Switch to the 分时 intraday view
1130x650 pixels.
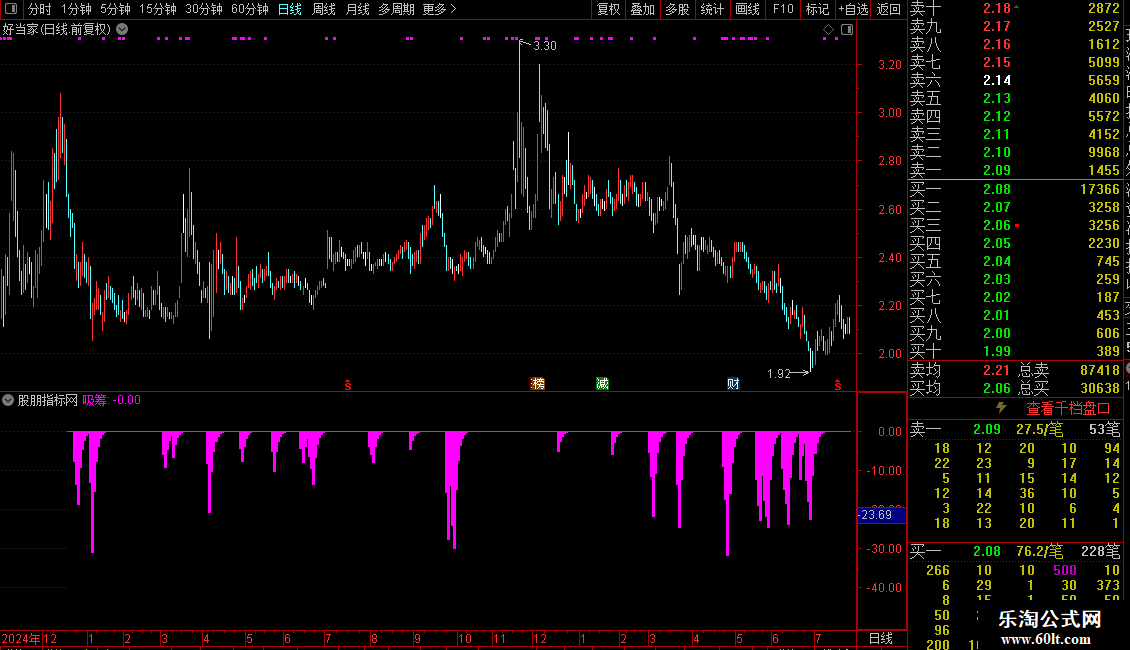tap(40, 9)
